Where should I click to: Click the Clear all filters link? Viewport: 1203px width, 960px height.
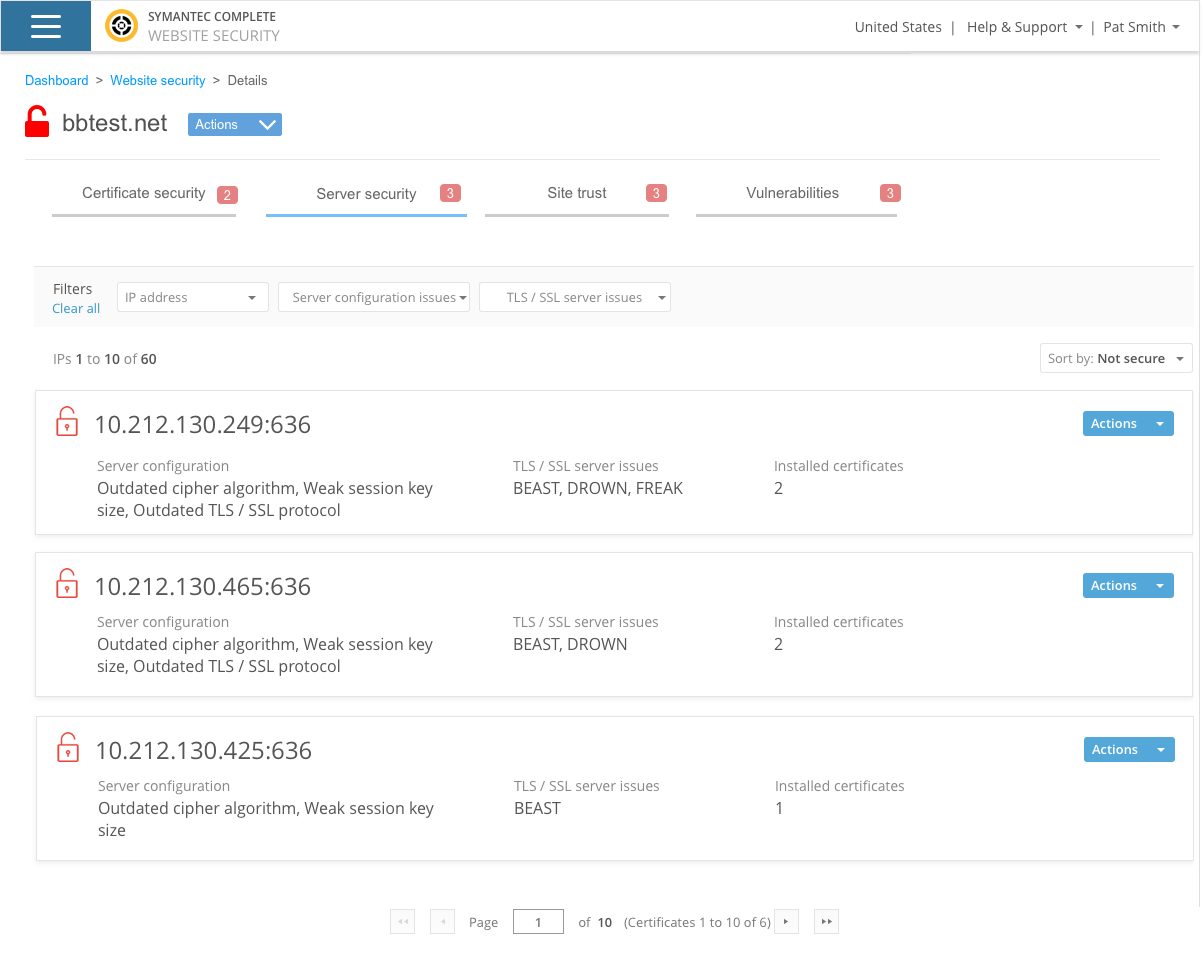pos(76,308)
